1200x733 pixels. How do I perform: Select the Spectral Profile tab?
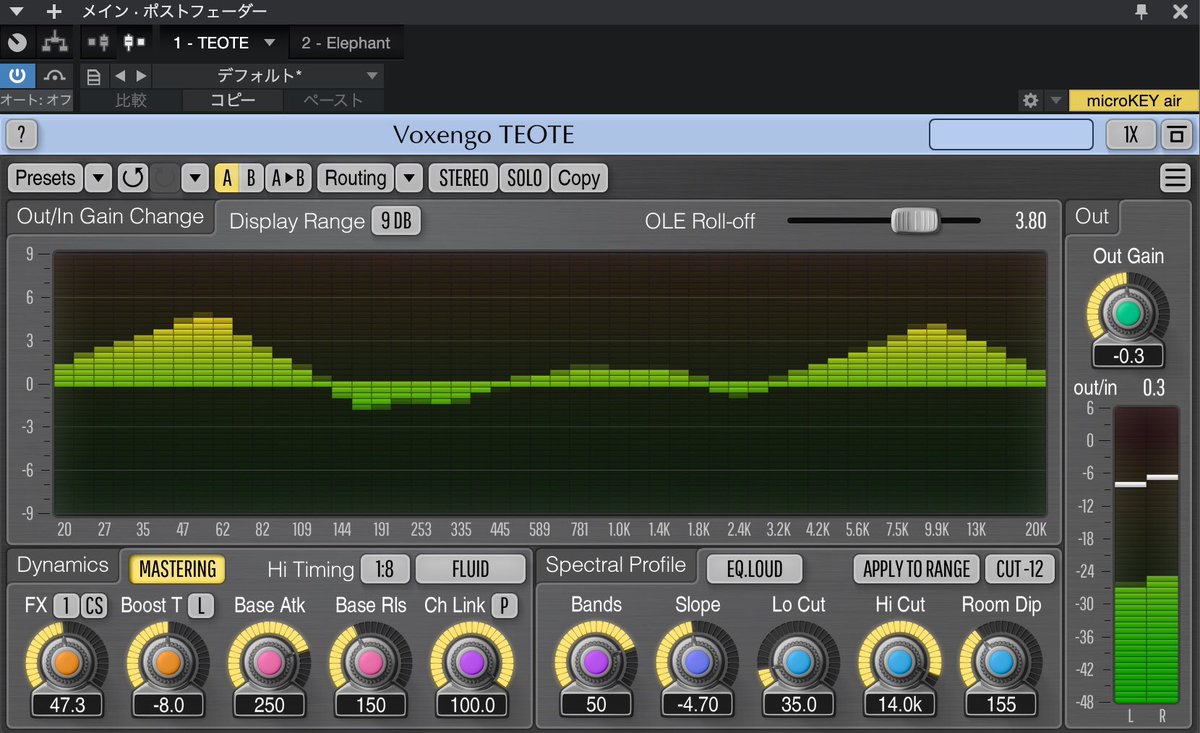pyautogui.click(x=615, y=565)
